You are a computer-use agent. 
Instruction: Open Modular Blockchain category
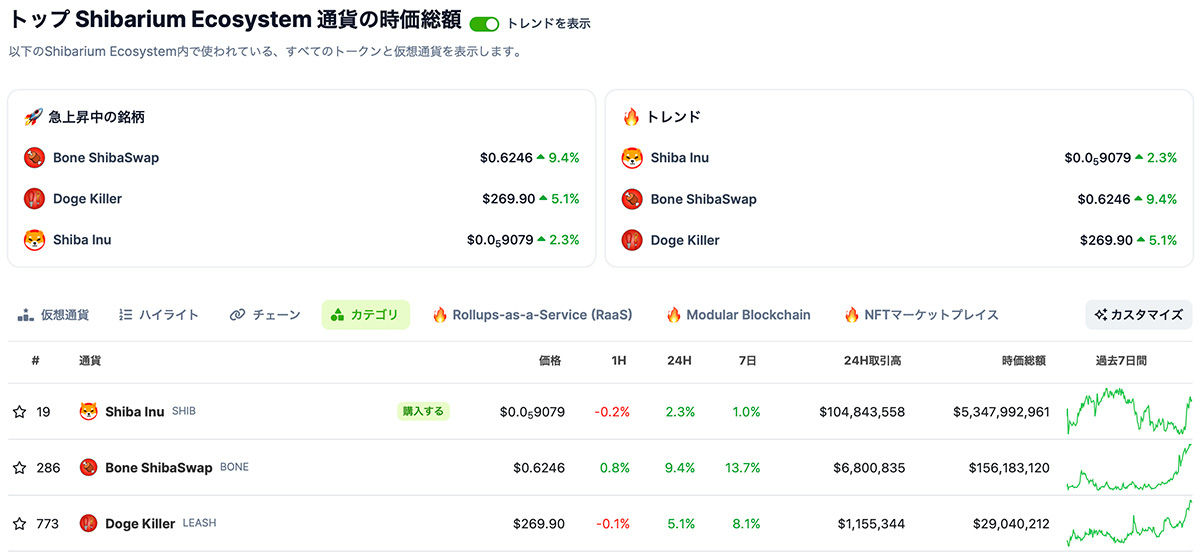(x=738, y=315)
